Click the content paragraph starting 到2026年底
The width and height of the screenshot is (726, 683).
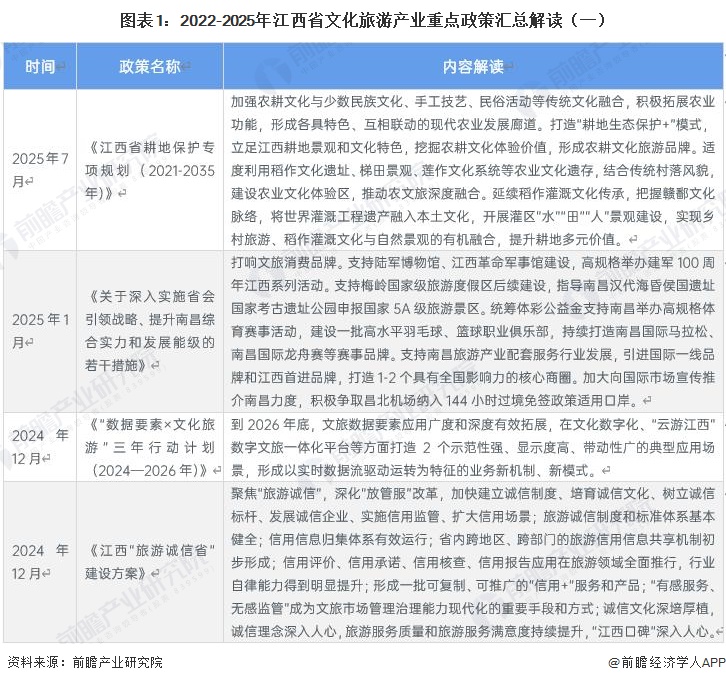pos(473,447)
